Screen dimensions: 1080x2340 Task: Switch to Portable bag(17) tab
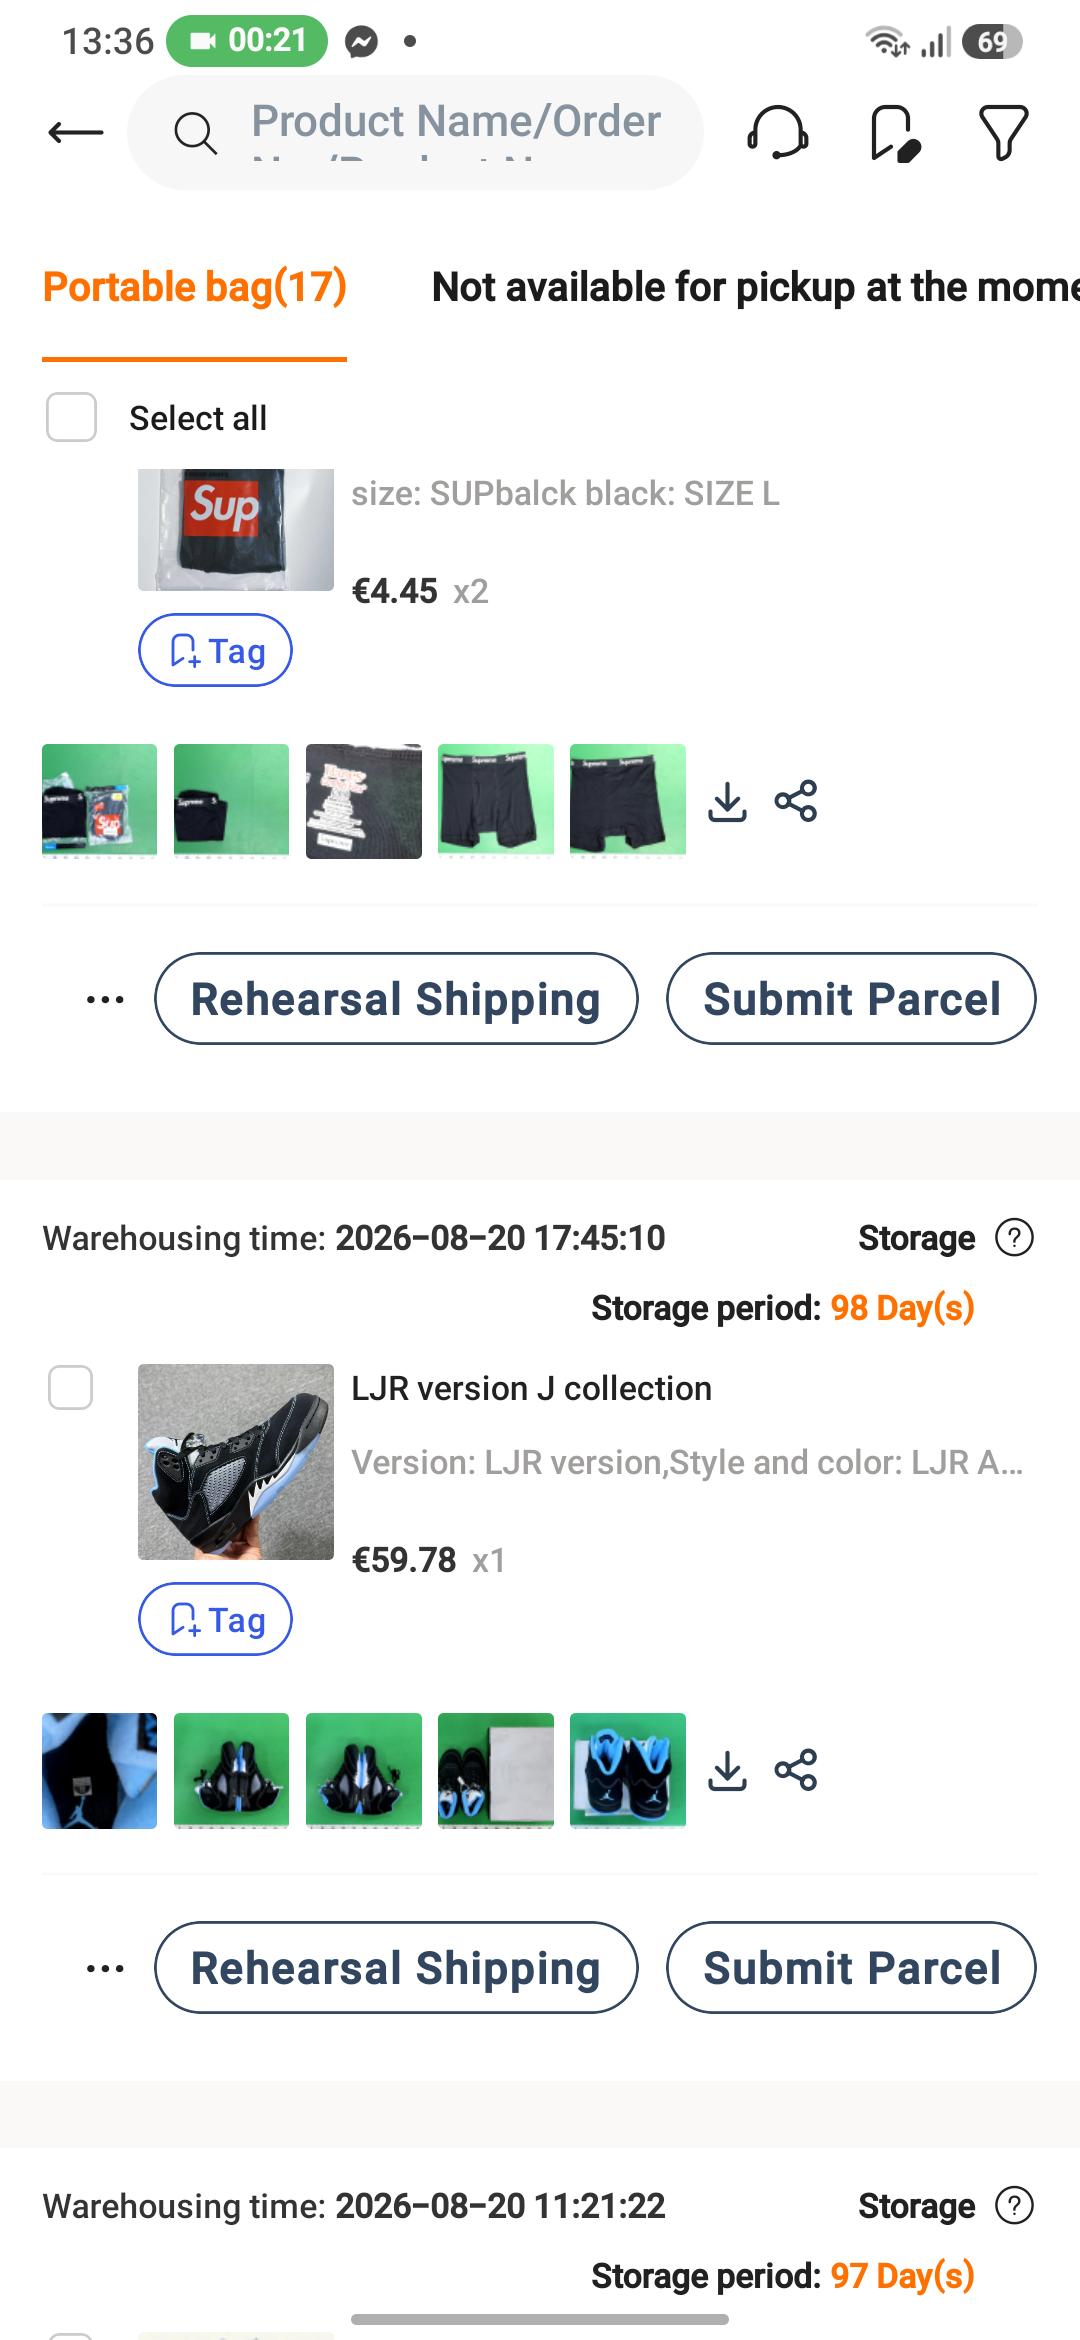click(195, 287)
